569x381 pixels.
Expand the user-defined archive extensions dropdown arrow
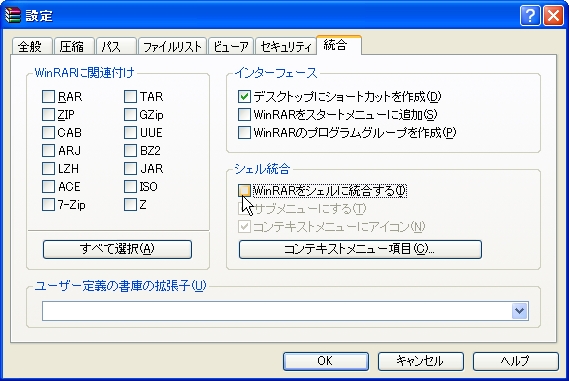520,311
